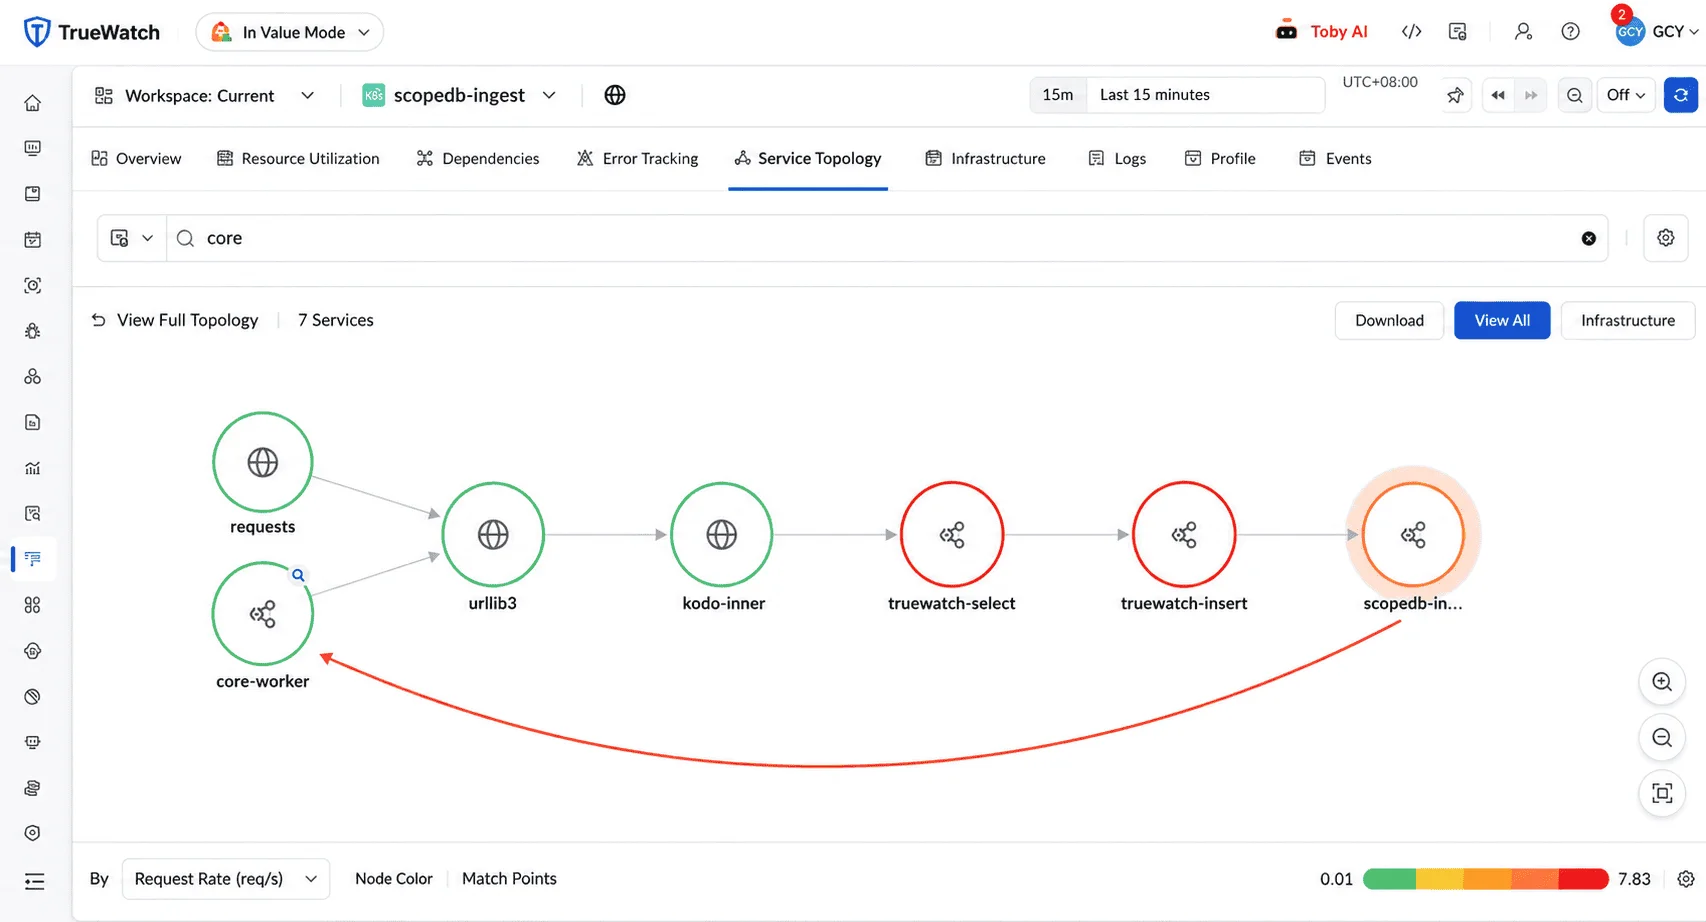Select the Node Color option

click(x=394, y=879)
